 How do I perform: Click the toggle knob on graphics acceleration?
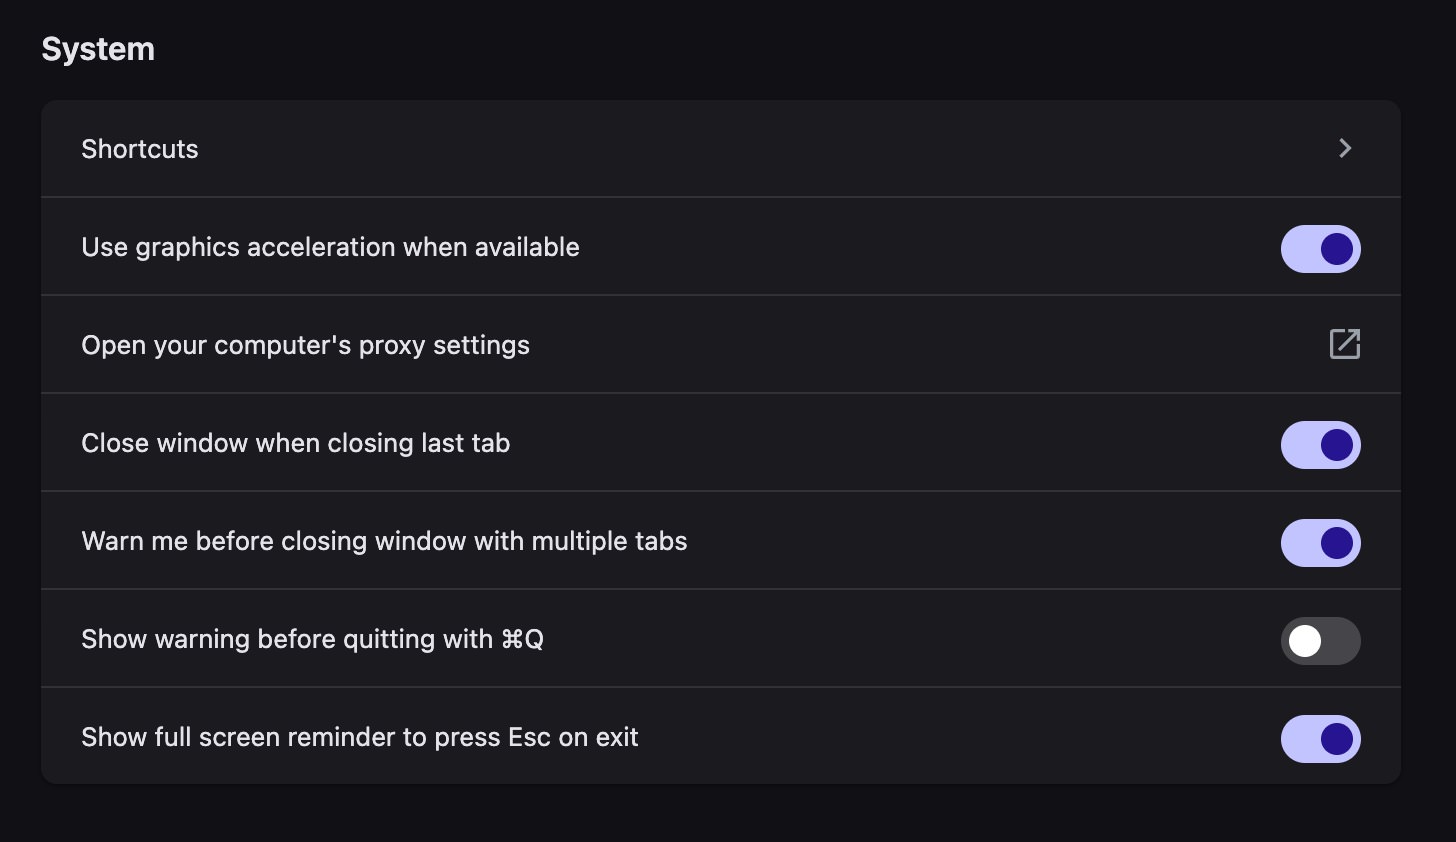[1337, 249]
